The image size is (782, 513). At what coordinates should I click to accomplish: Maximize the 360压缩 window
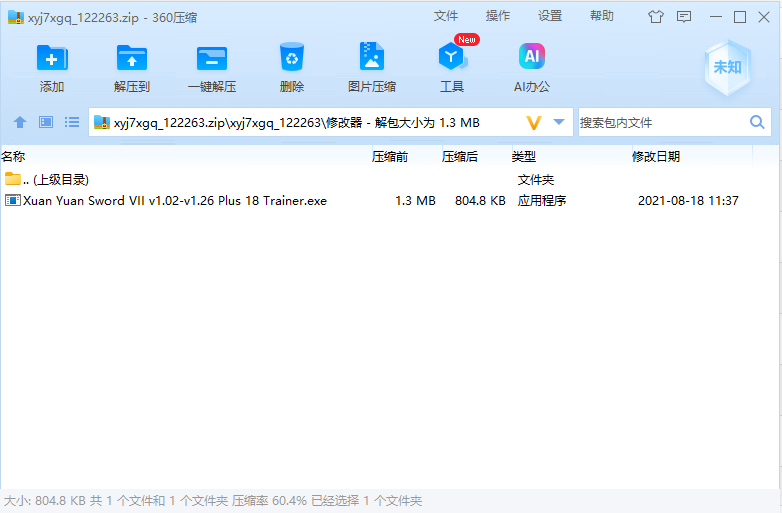[740, 17]
